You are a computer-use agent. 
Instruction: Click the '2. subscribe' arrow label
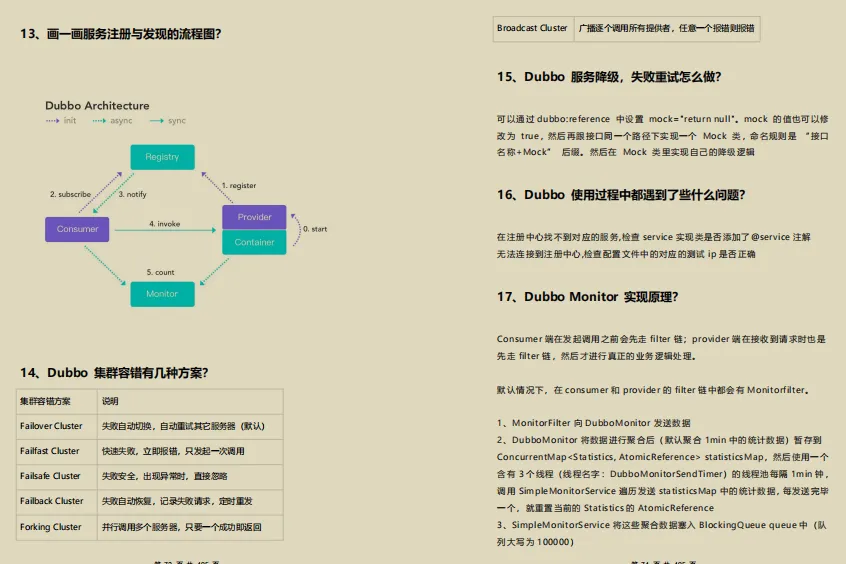tap(70, 194)
